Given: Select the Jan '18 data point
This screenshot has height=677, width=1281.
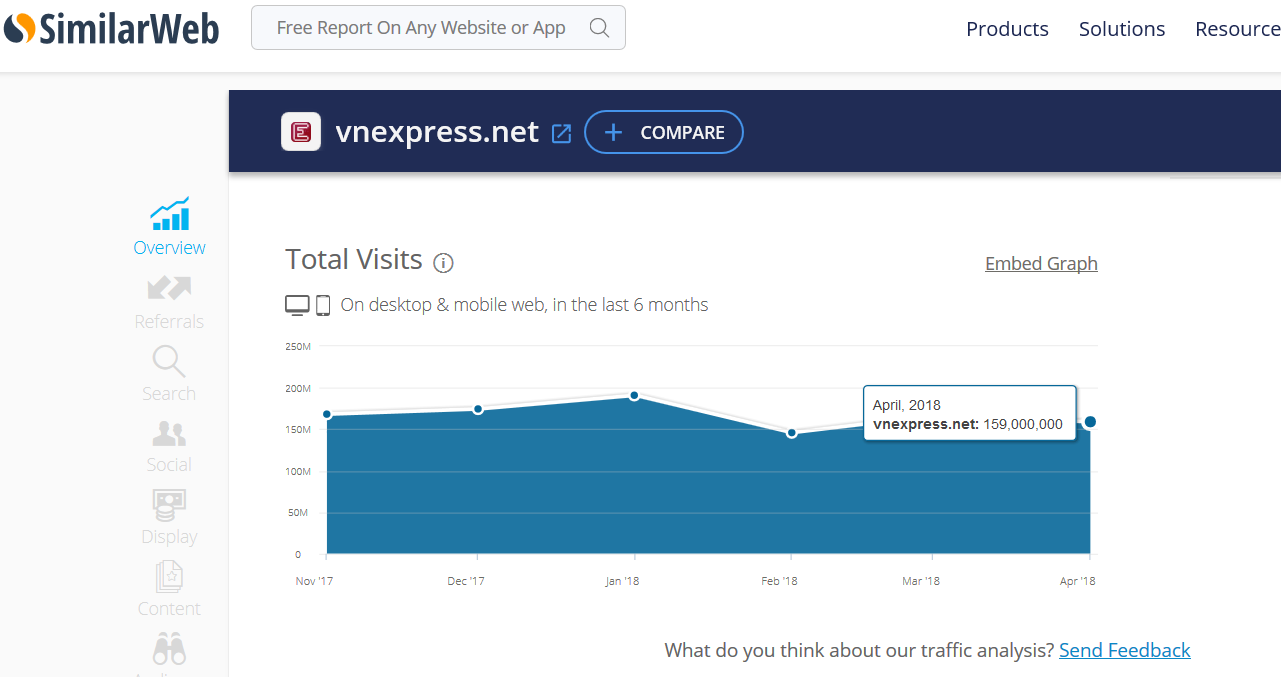Looking at the screenshot, I should pyautogui.click(x=634, y=396).
